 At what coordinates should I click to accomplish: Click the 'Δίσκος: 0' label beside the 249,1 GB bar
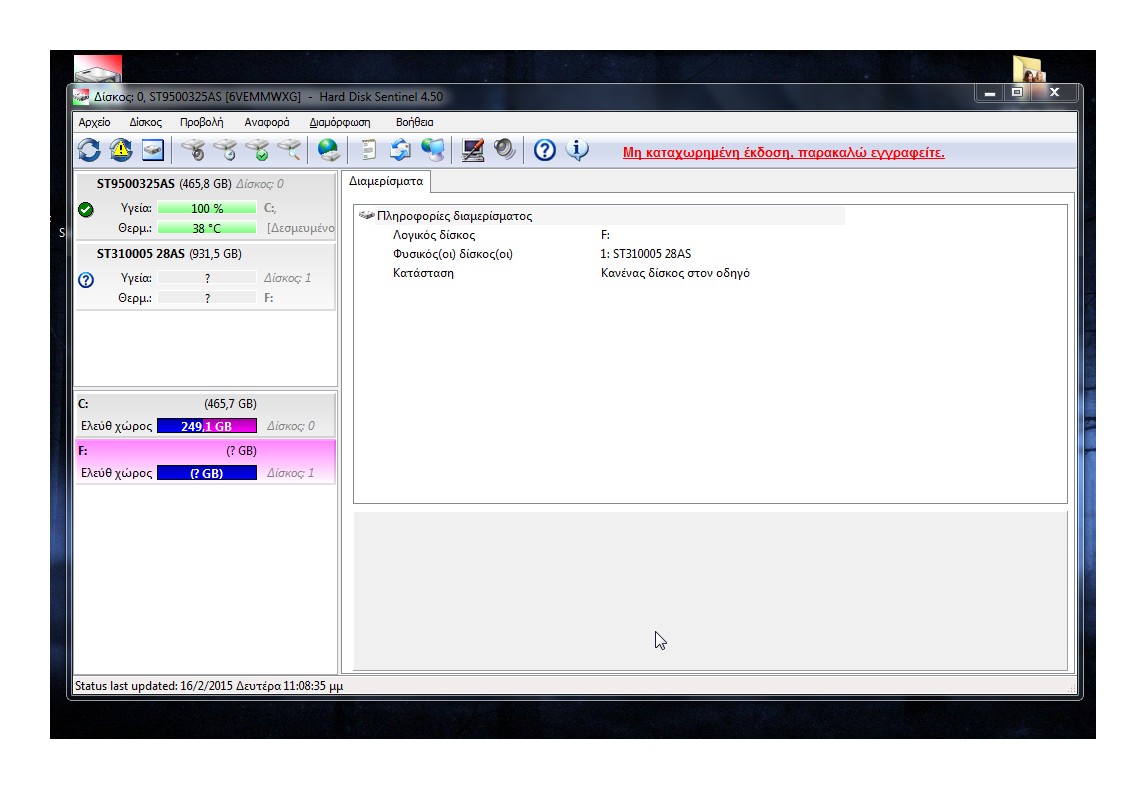[291, 426]
